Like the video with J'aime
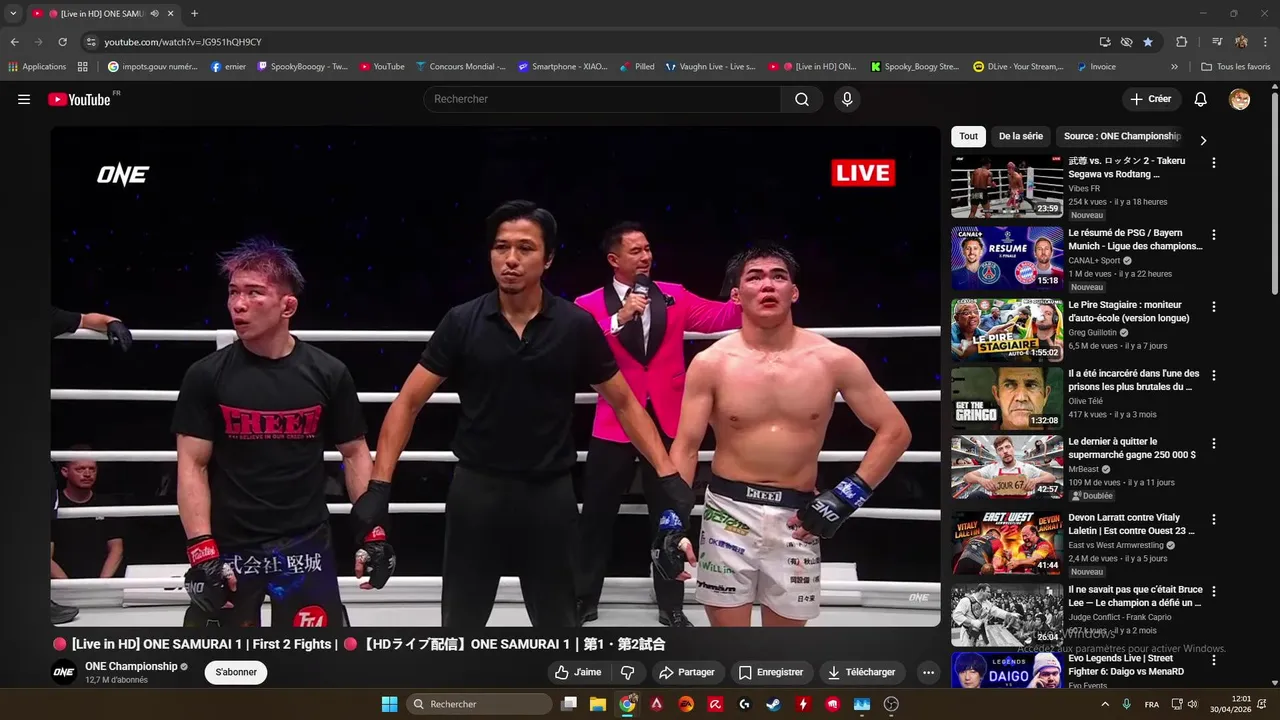1280x720 pixels. tap(578, 672)
